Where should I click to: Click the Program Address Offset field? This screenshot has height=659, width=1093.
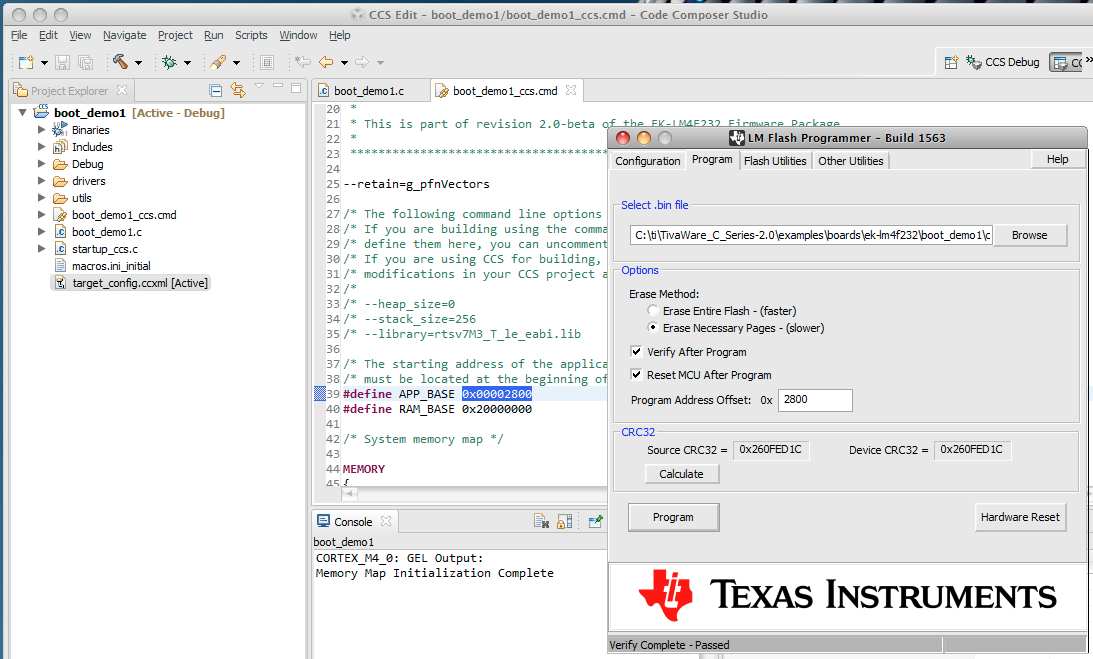(x=815, y=400)
